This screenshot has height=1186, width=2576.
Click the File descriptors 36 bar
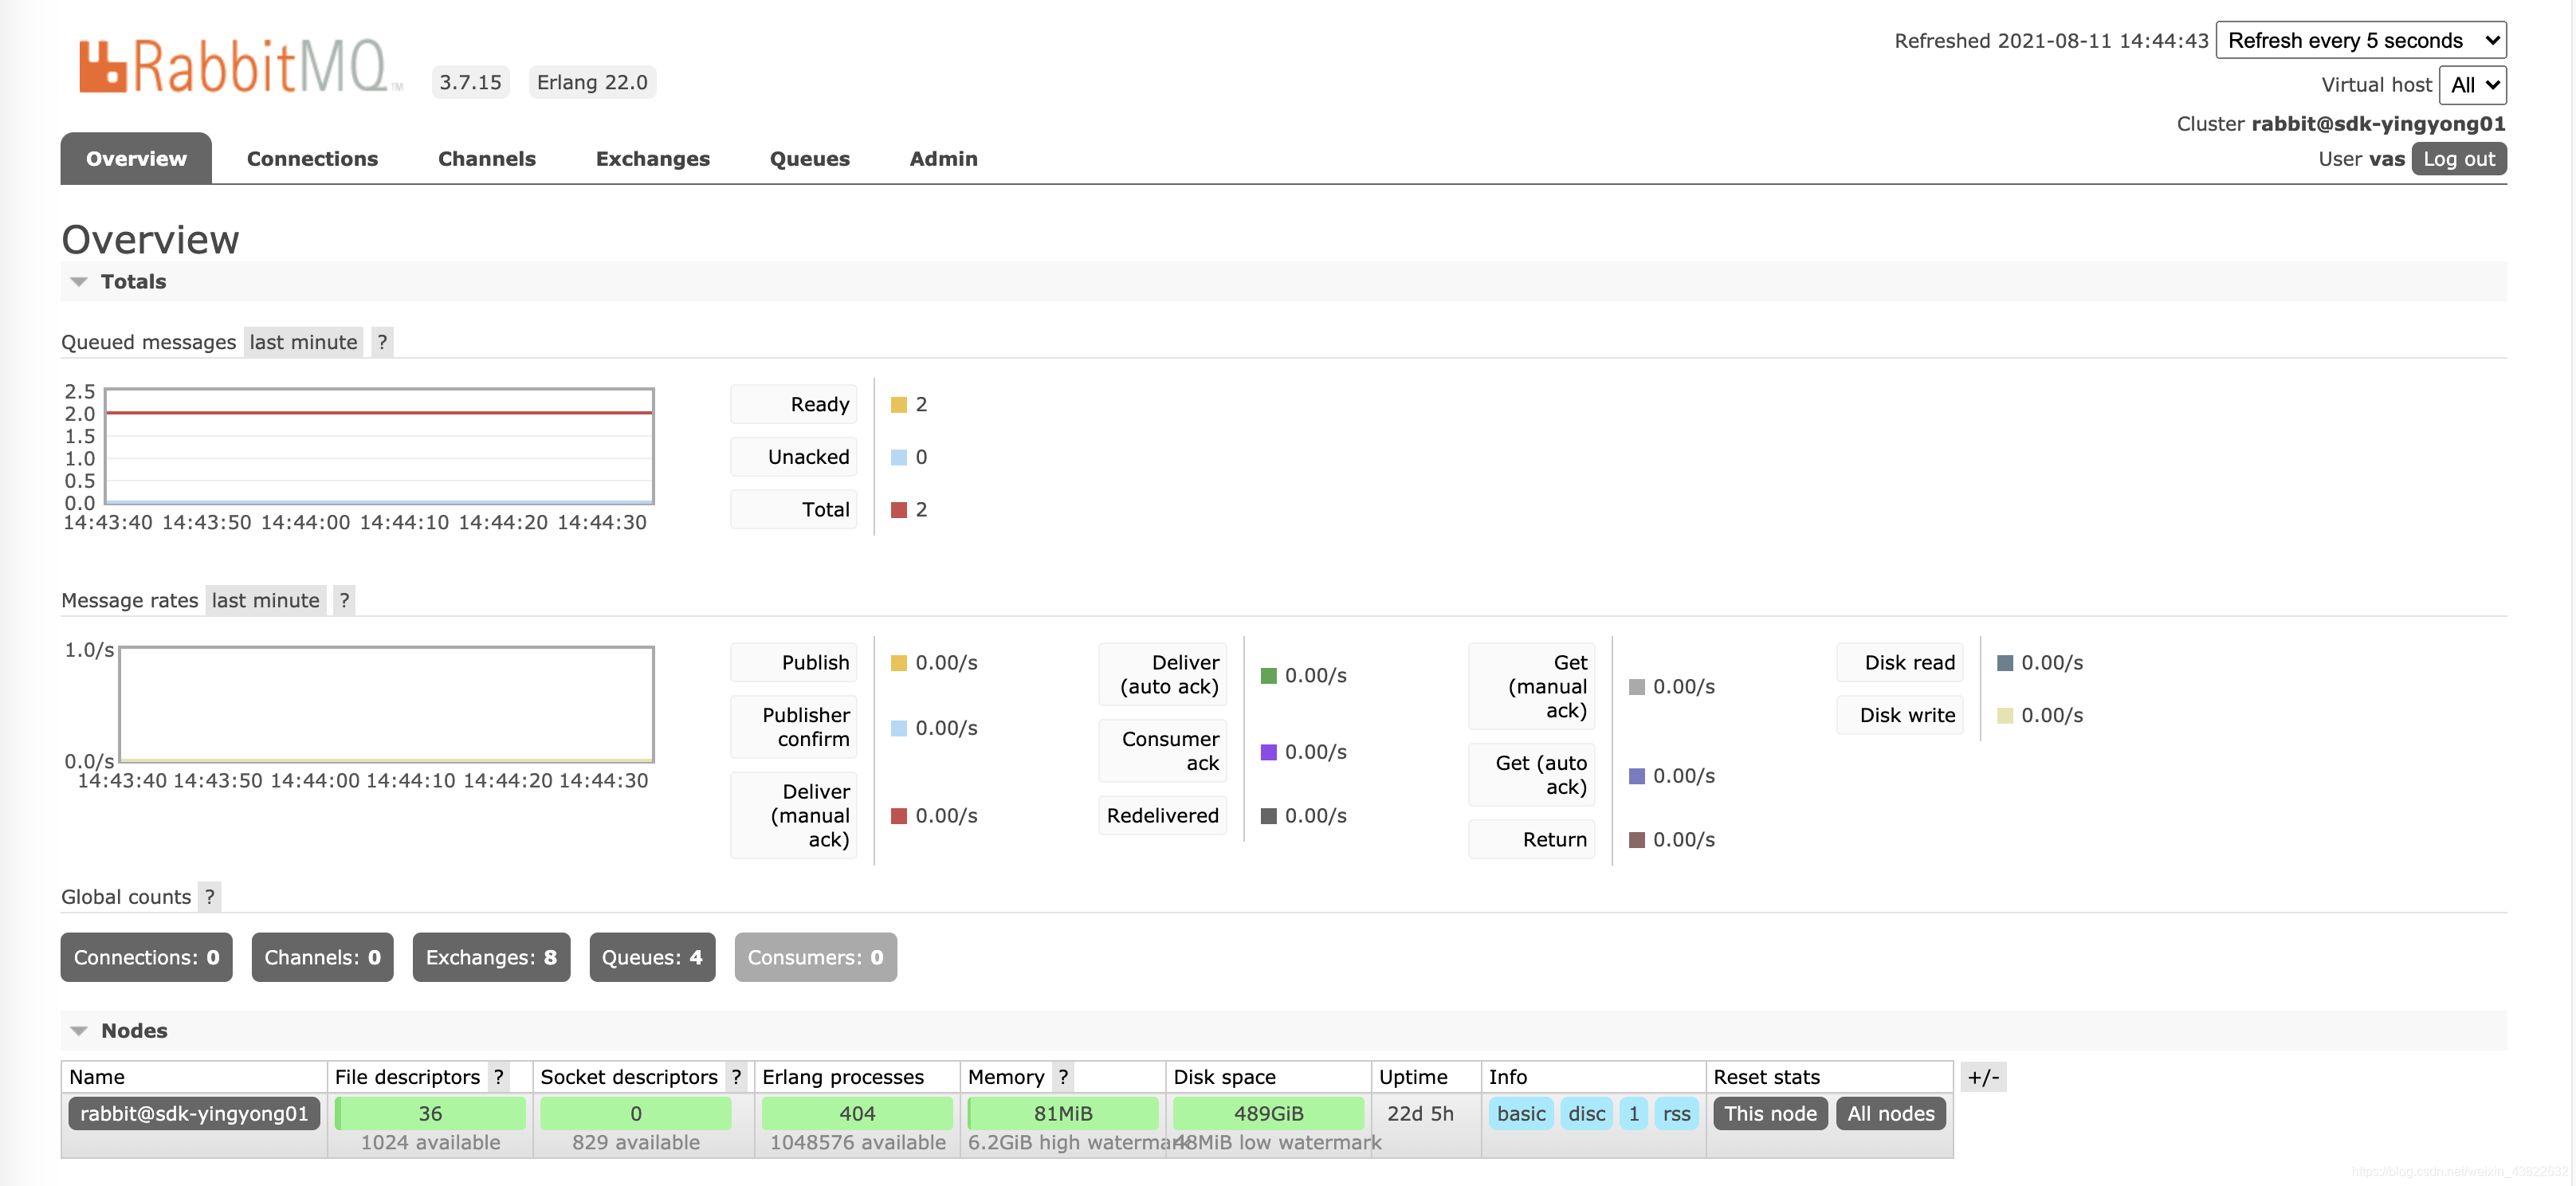coord(430,1114)
